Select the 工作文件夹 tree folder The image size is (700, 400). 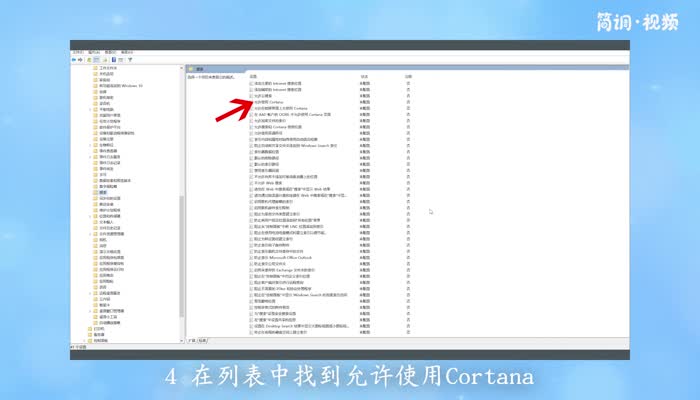click(108, 68)
